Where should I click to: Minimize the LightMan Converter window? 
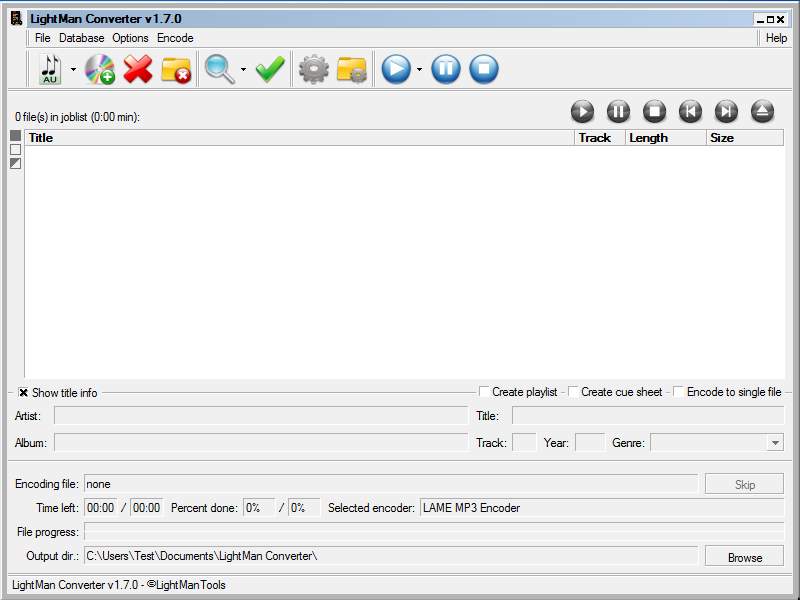[760, 19]
